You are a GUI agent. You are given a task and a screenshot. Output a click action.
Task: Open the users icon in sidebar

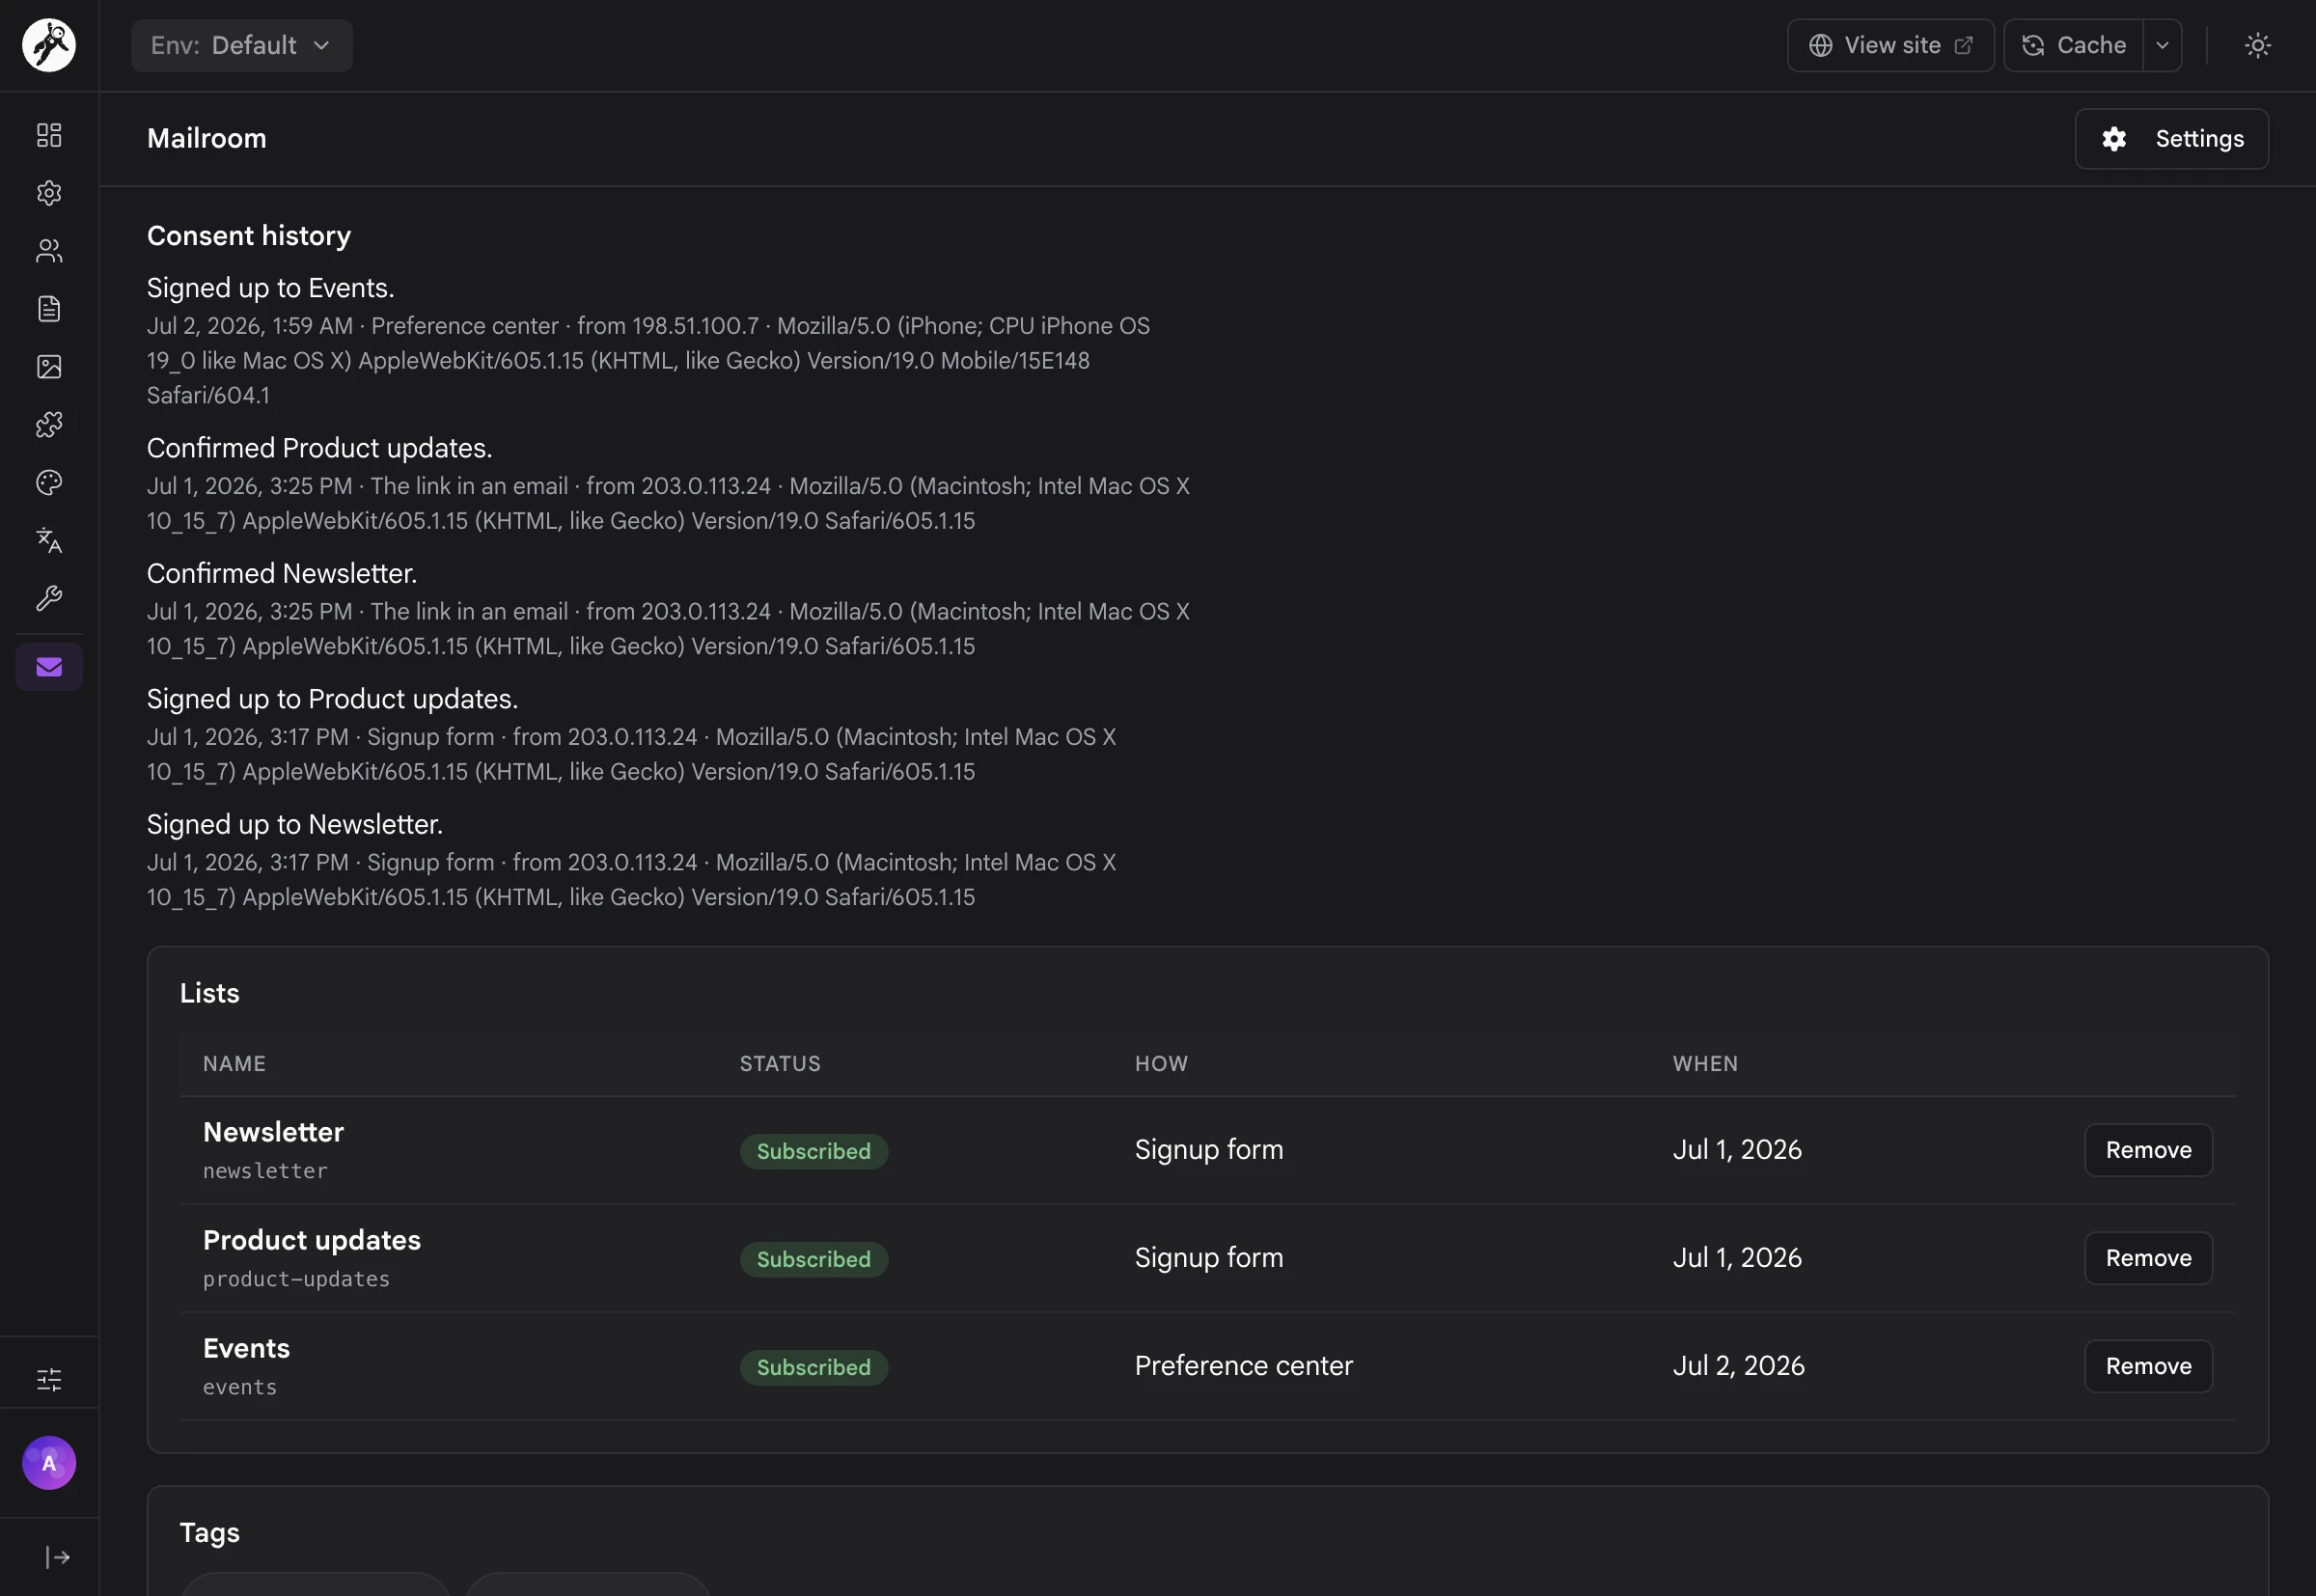pyautogui.click(x=49, y=251)
